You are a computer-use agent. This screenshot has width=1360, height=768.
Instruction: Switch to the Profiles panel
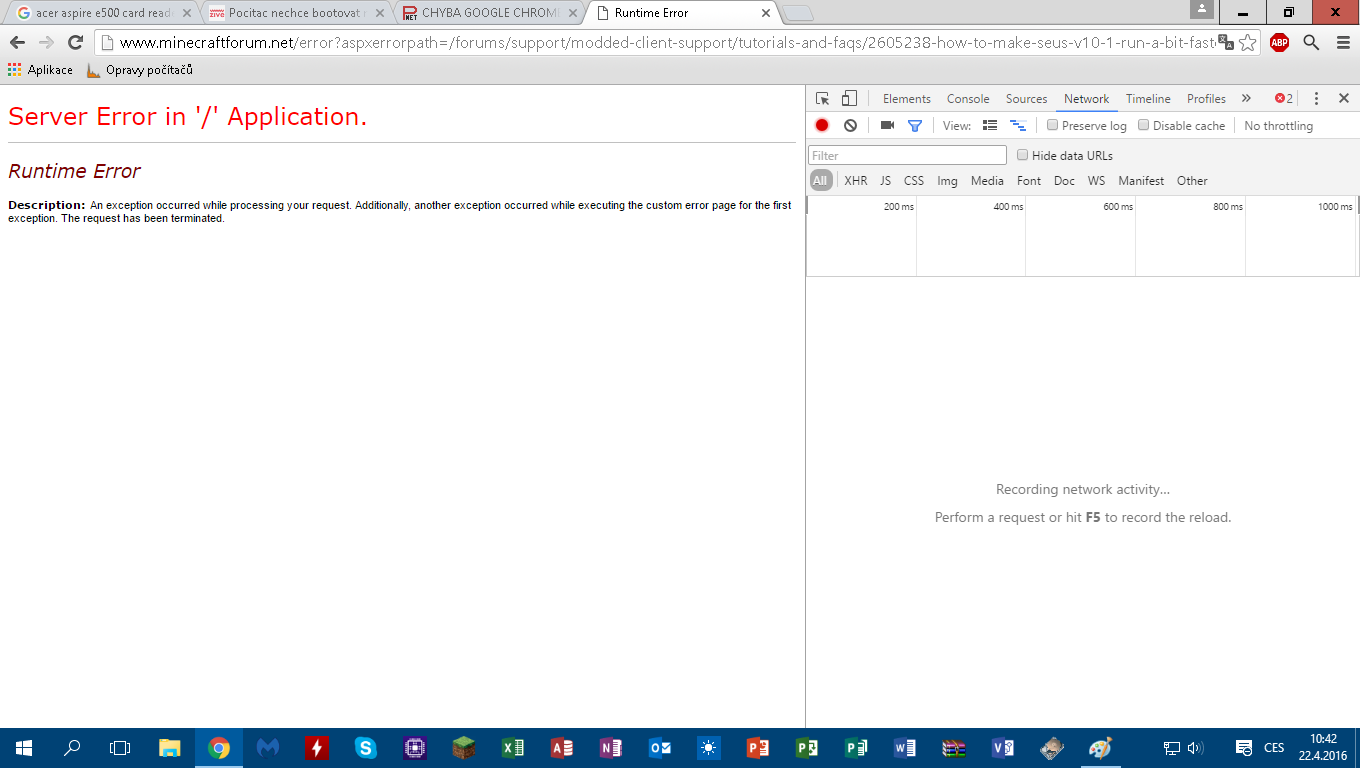pyautogui.click(x=1207, y=99)
